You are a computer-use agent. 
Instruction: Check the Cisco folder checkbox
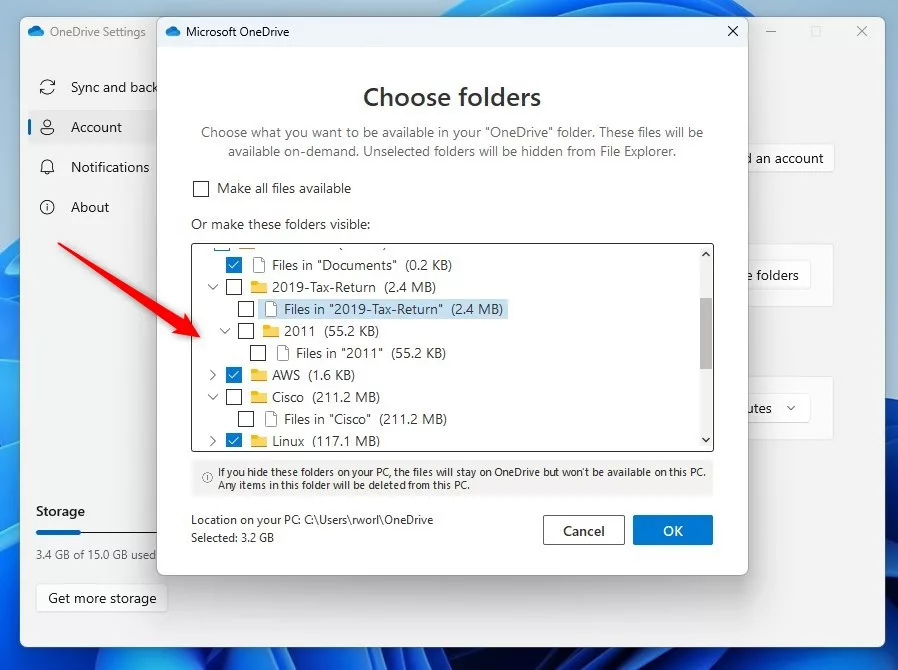click(x=234, y=397)
